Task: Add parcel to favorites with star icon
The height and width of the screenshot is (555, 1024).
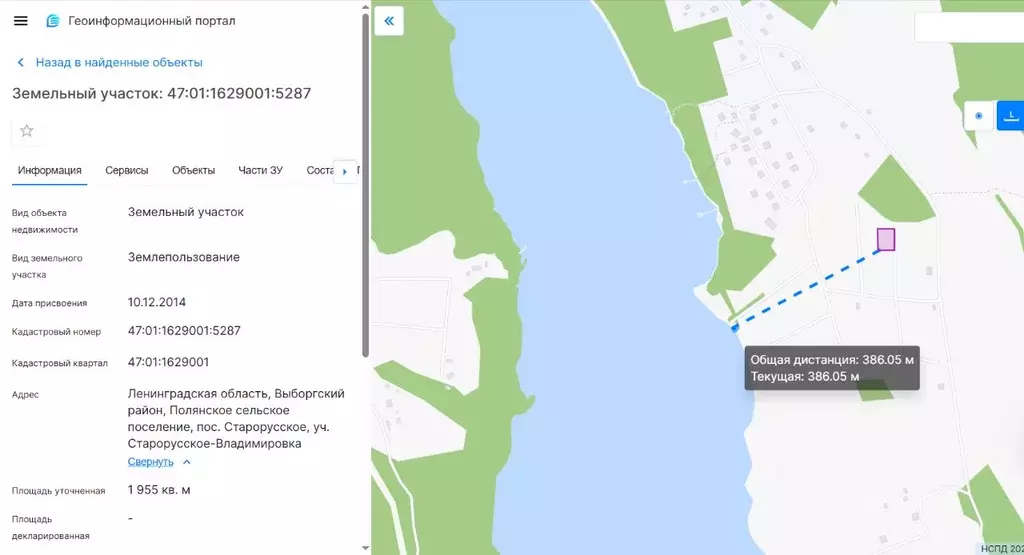Action: (x=27, y=131)
